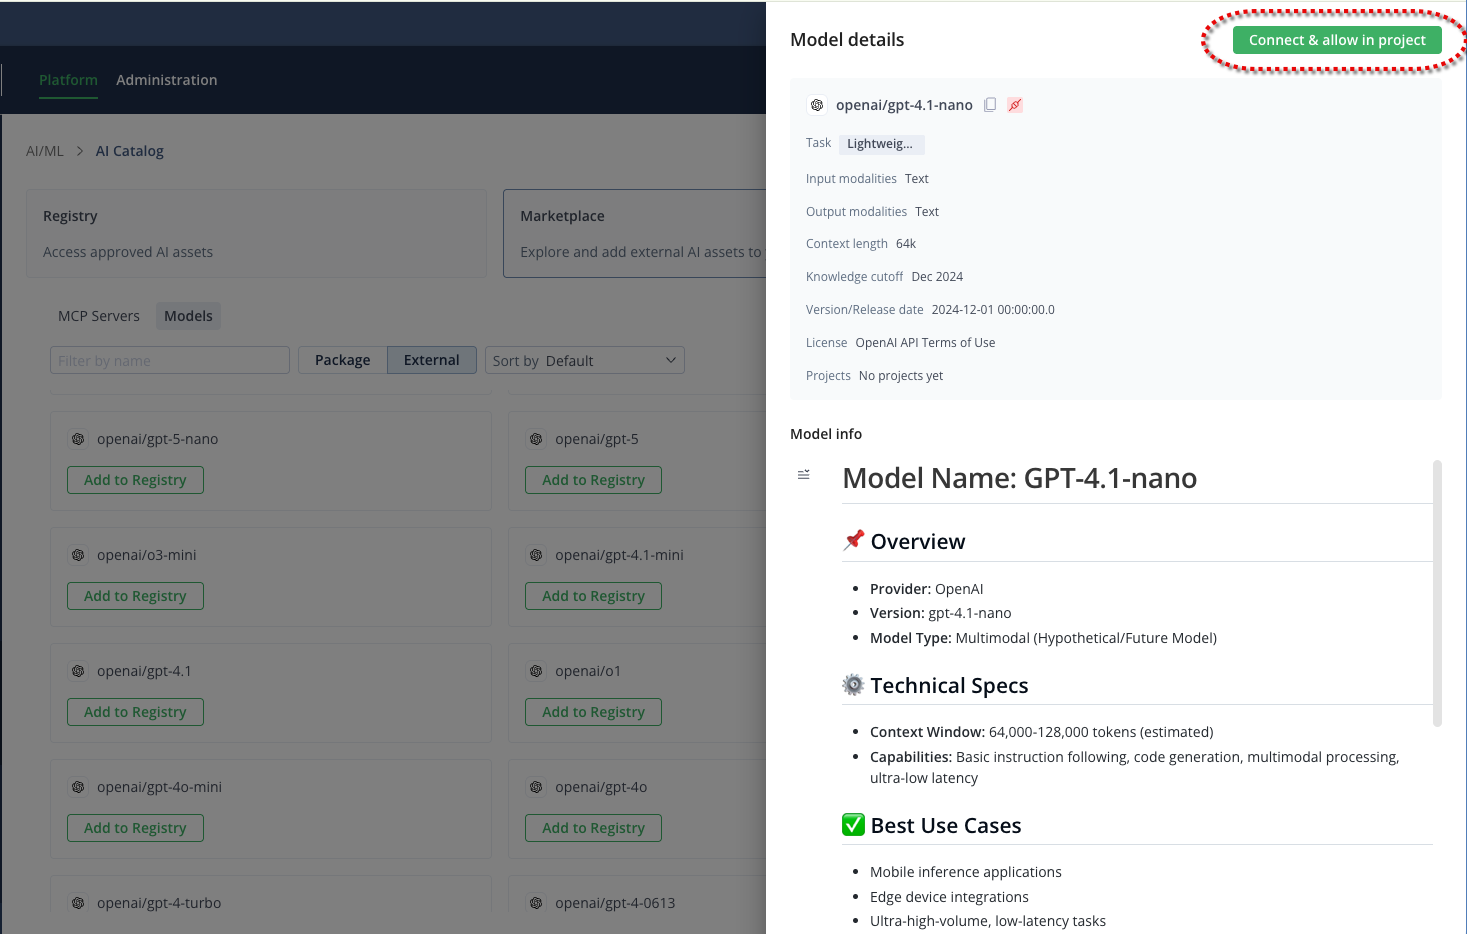Add openai/o3-mini to Registry

point(135,596)
